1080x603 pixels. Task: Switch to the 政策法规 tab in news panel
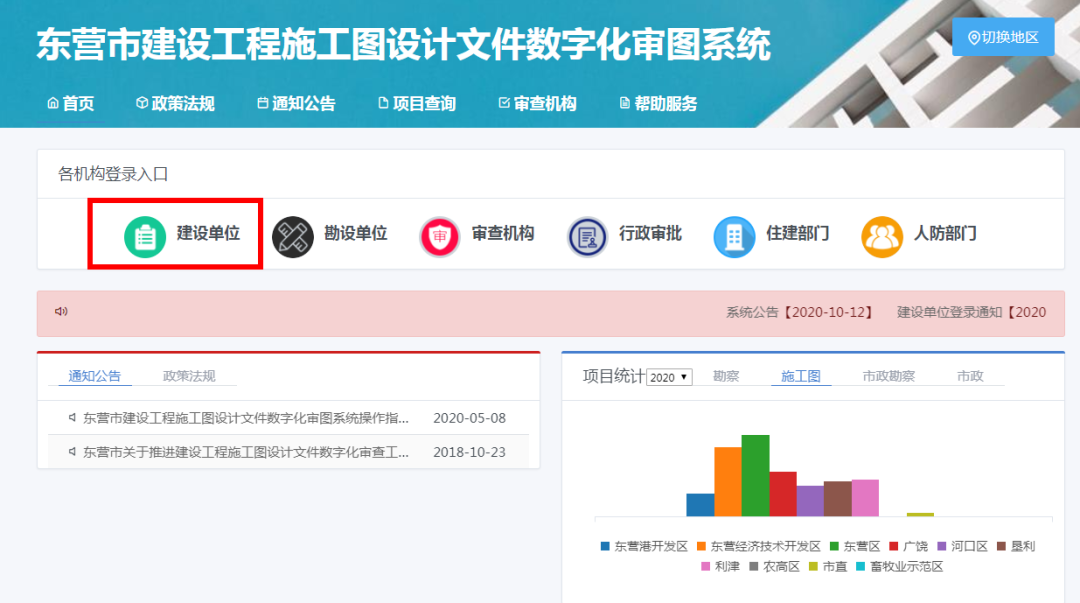click(x=189, y=376)
